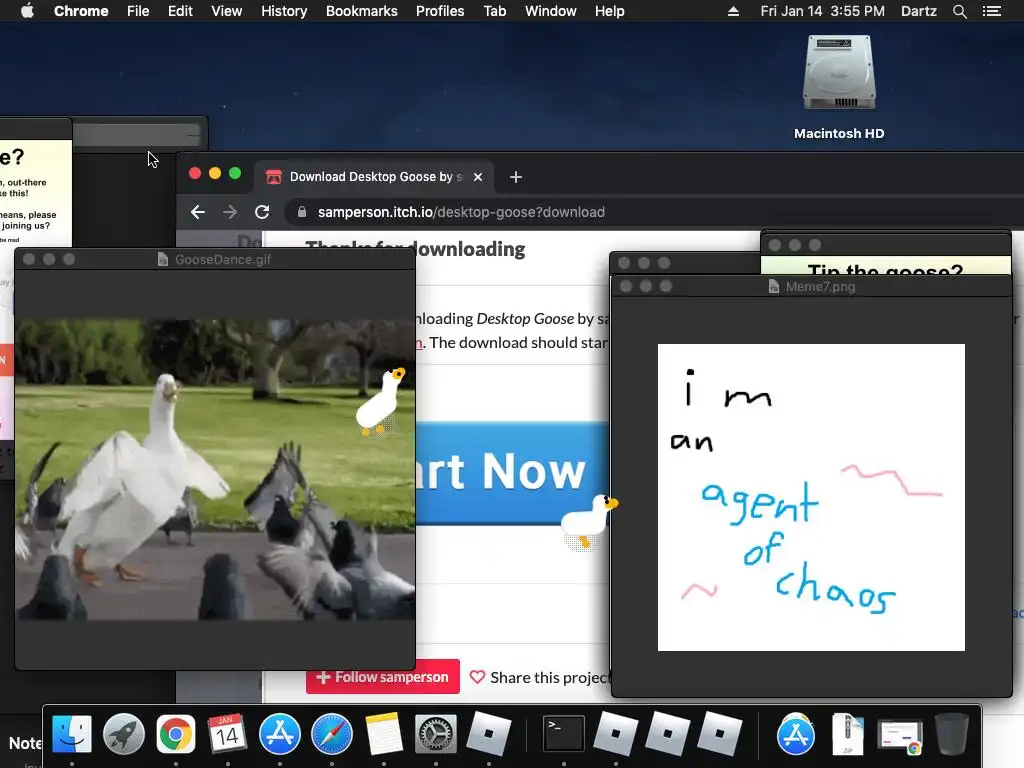Click the agent of chaos drawing
Image resolution: width=1024 pixels, height=768 pixels.
coord(811,497)
